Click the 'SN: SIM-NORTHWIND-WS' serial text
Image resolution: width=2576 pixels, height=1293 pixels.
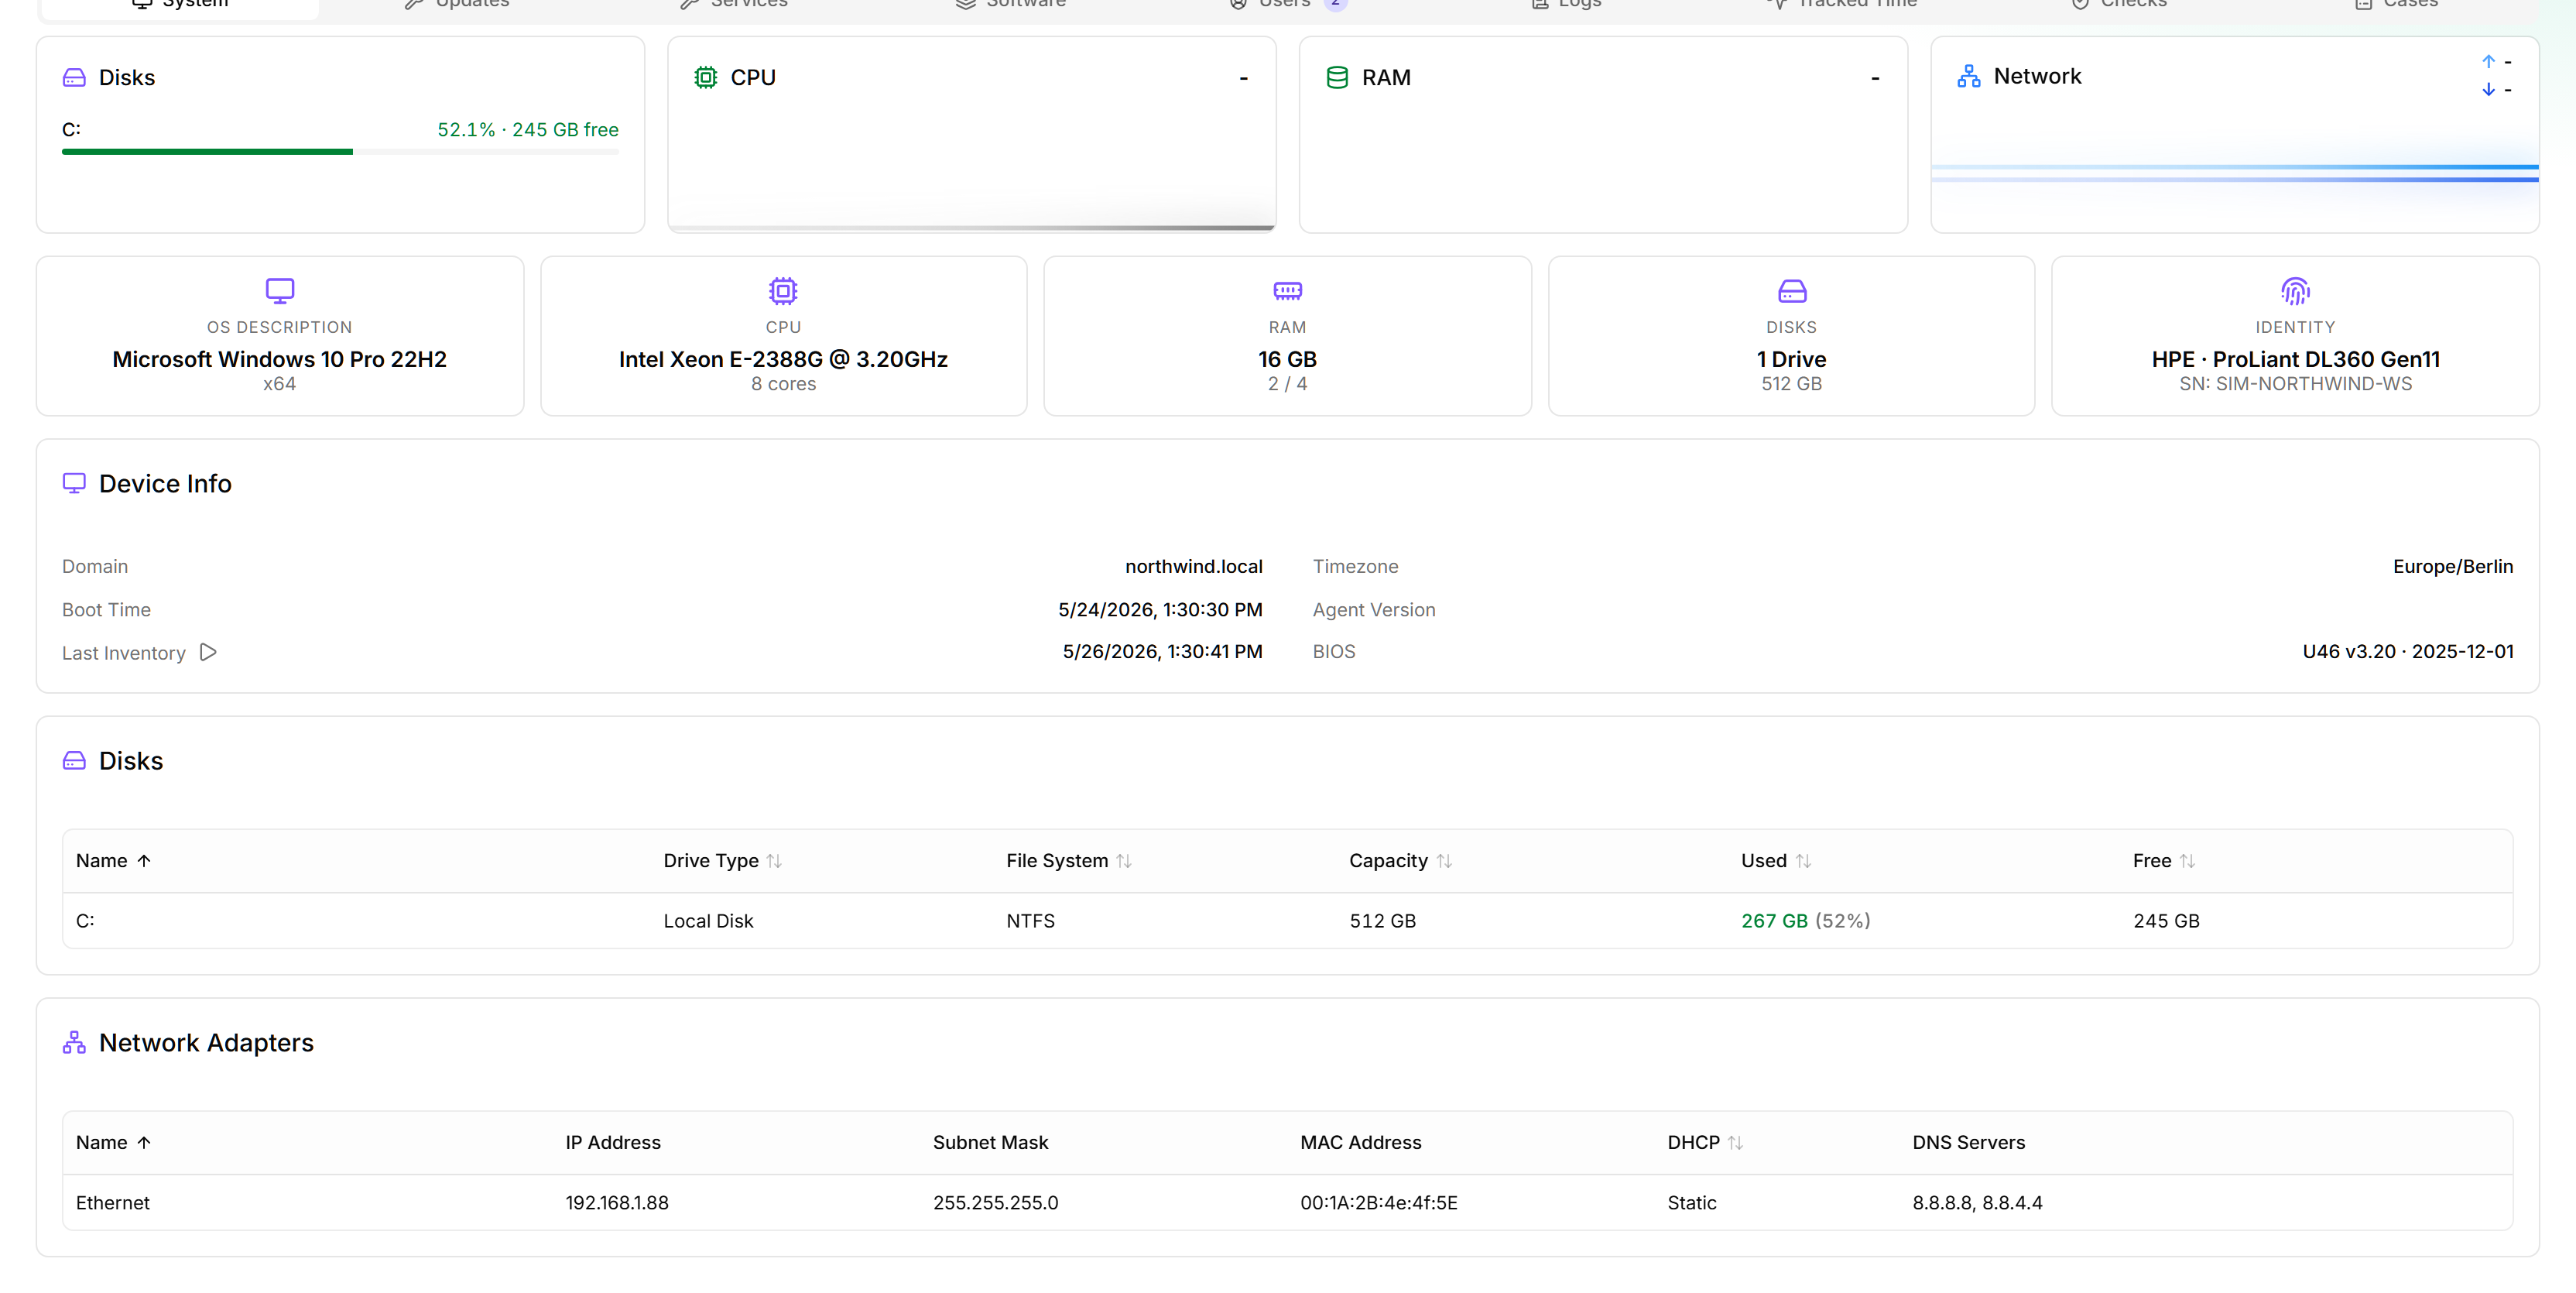[2296, 384]
